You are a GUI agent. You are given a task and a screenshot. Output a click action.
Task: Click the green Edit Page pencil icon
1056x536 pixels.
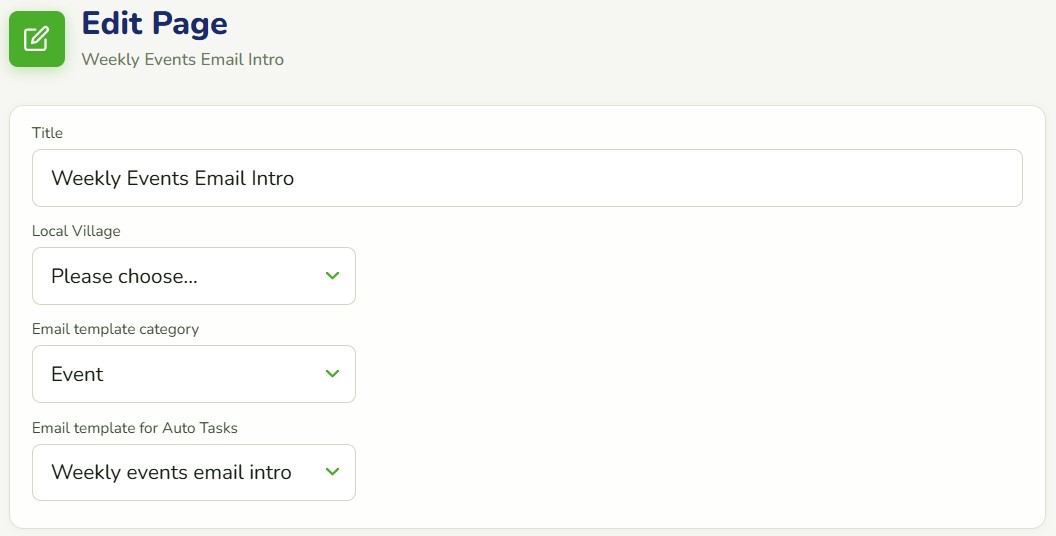37,38
